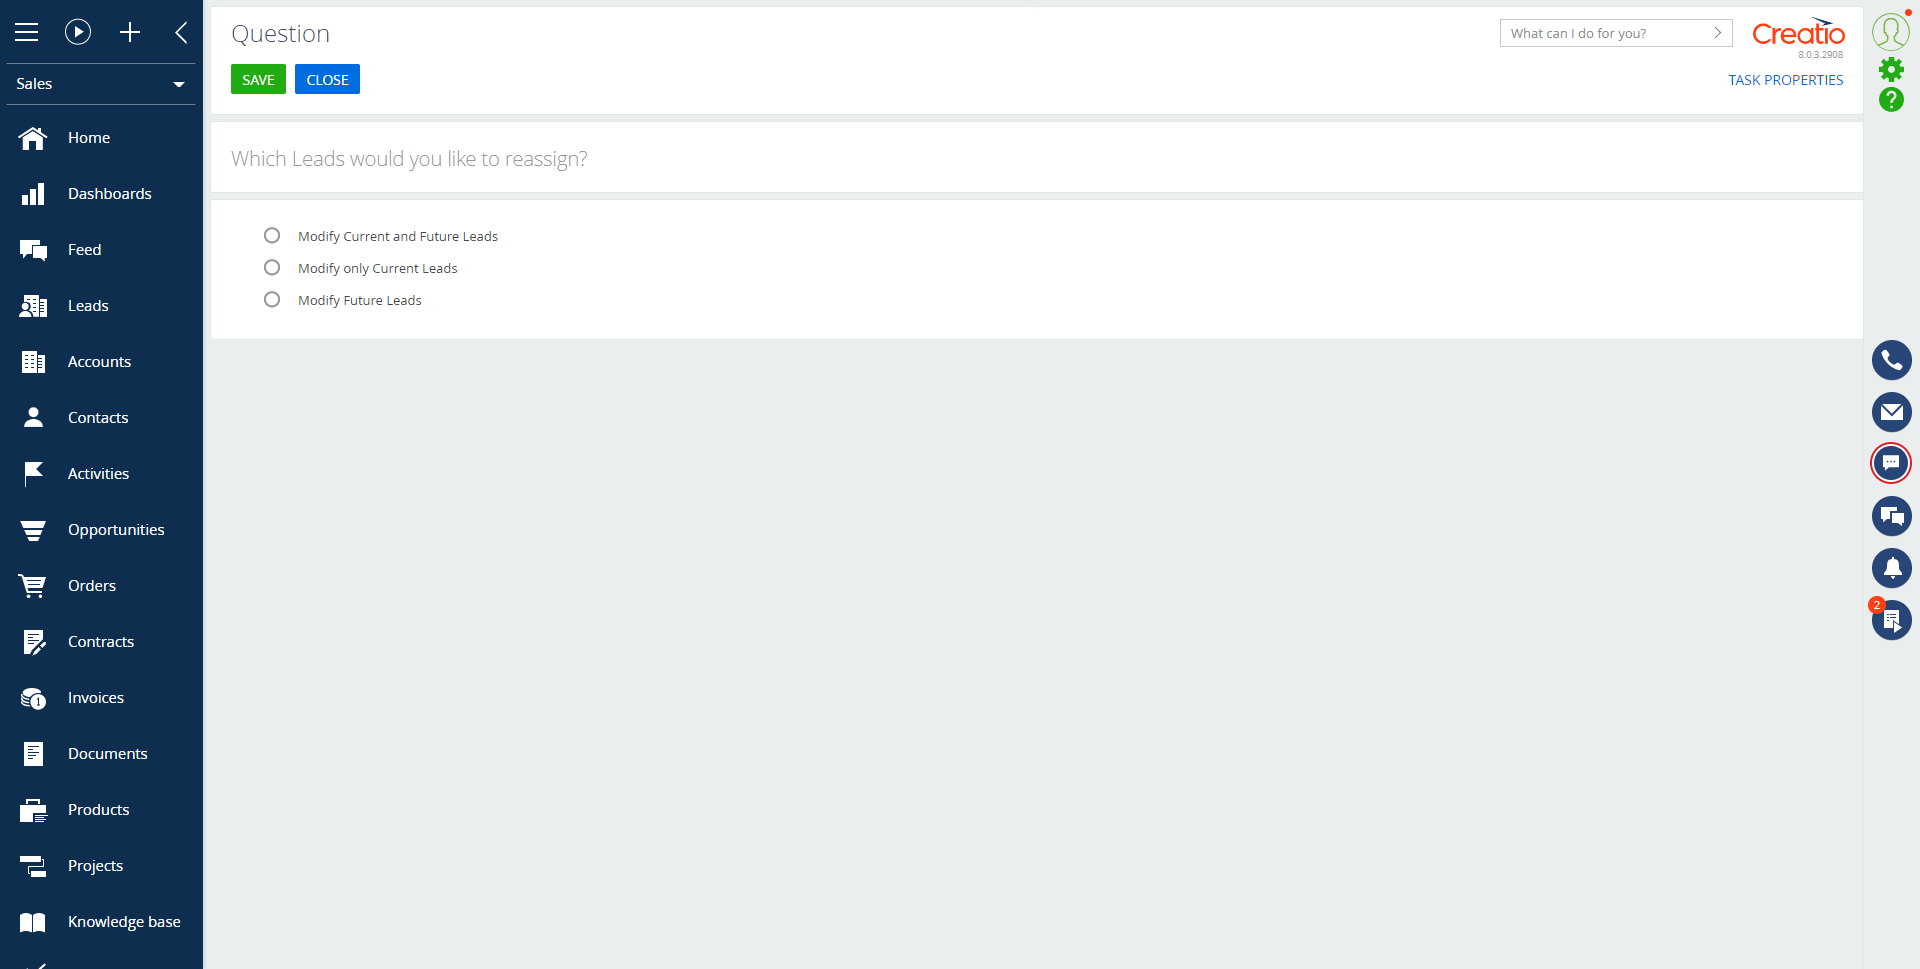Click the run process play icon

coord(78,32)
